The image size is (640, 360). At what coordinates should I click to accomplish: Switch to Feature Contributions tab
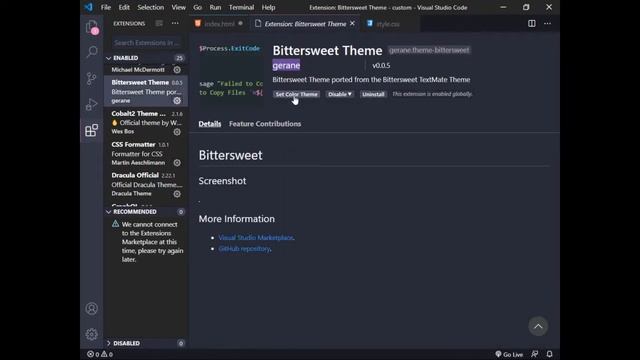[x=265, y=124]
